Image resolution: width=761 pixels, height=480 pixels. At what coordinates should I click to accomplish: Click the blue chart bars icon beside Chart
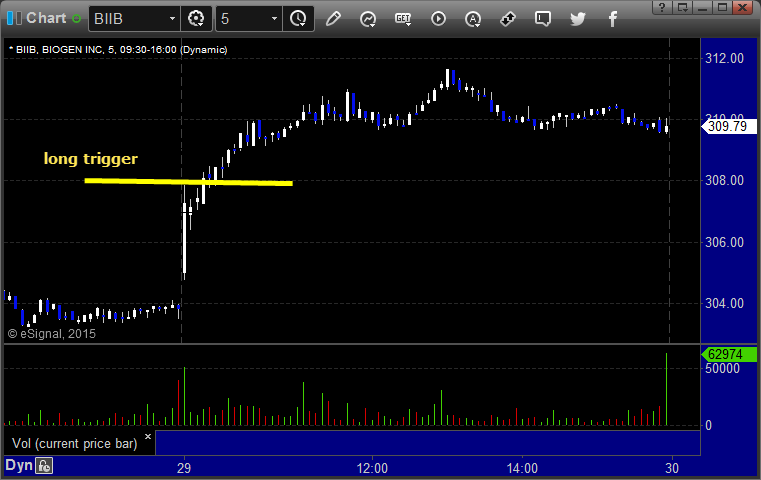[14, 18]
